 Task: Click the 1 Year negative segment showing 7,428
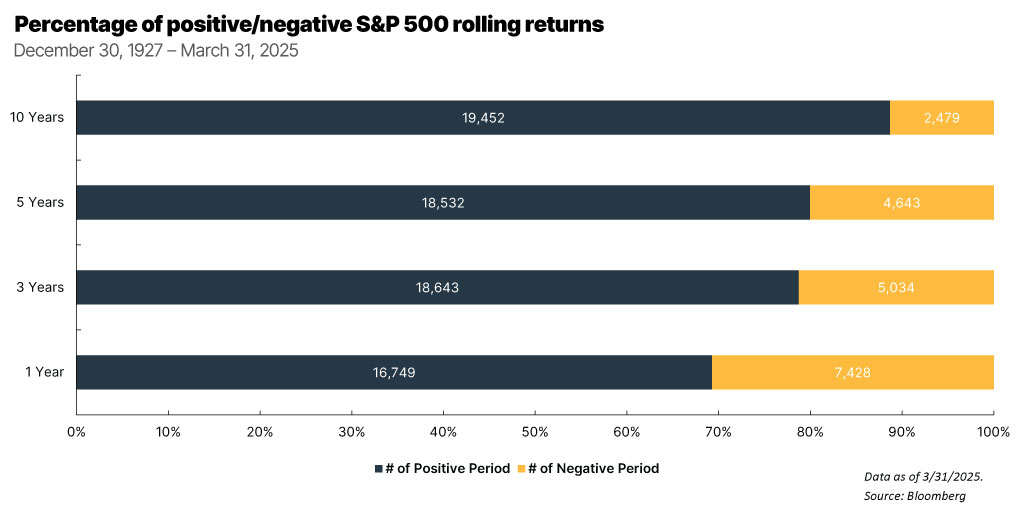tap(852, 372)
